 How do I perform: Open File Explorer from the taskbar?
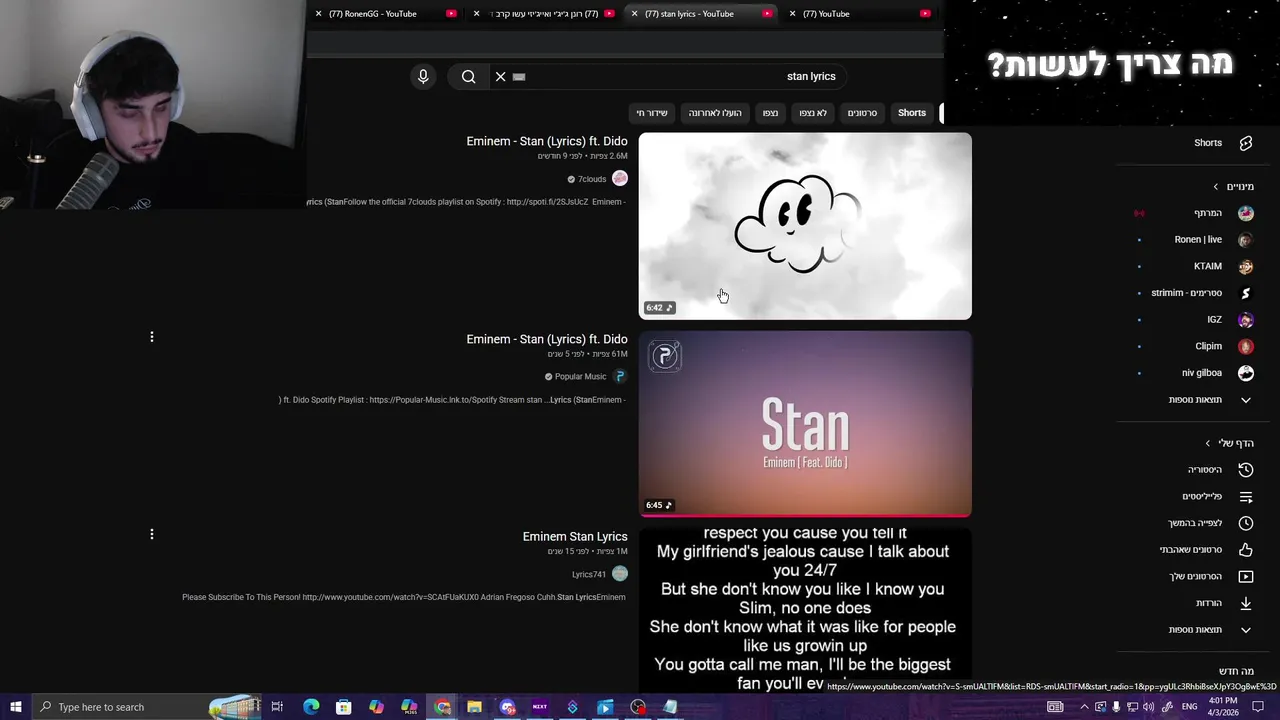474,707
